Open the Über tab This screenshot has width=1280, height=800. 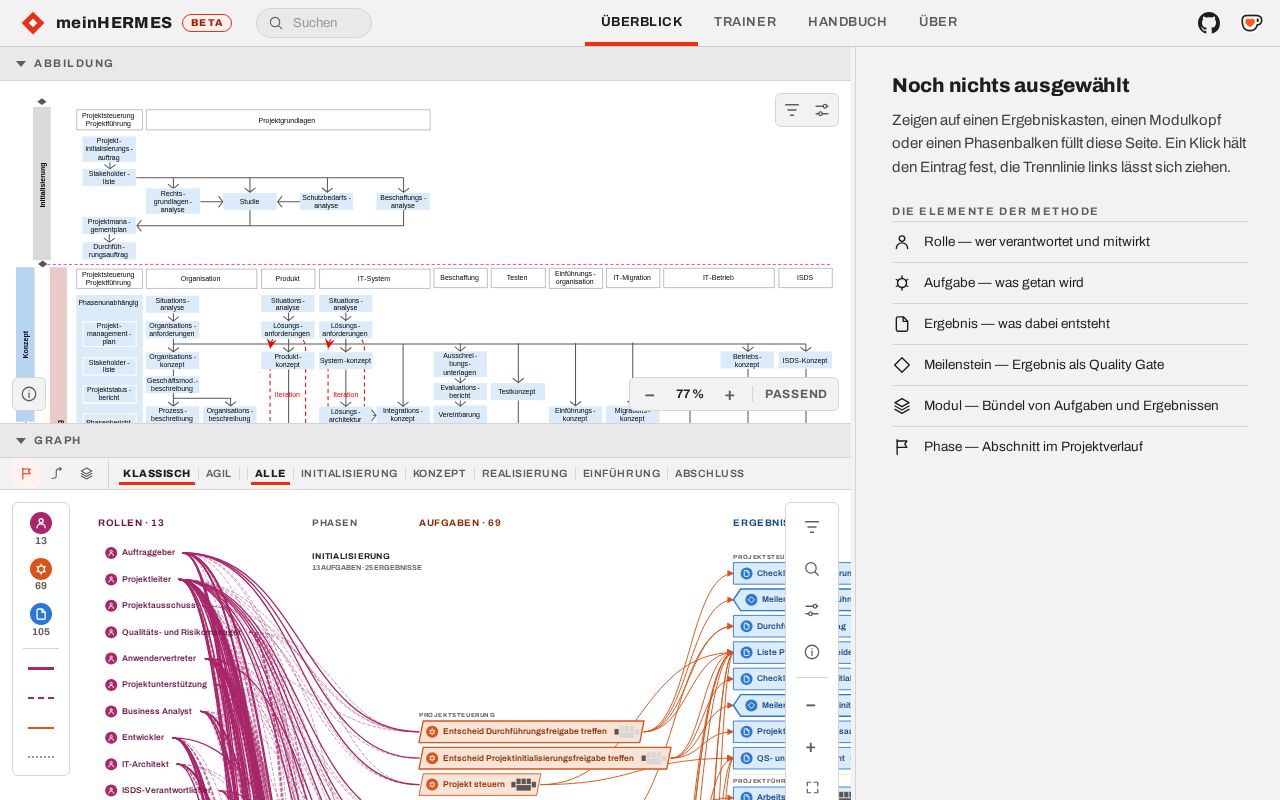(938, 22)
